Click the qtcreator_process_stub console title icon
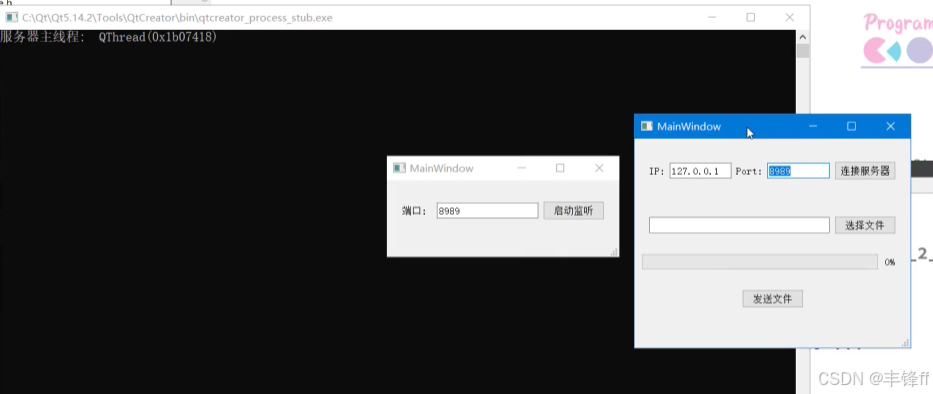This screenshot has width=933, height=394. 11,17
